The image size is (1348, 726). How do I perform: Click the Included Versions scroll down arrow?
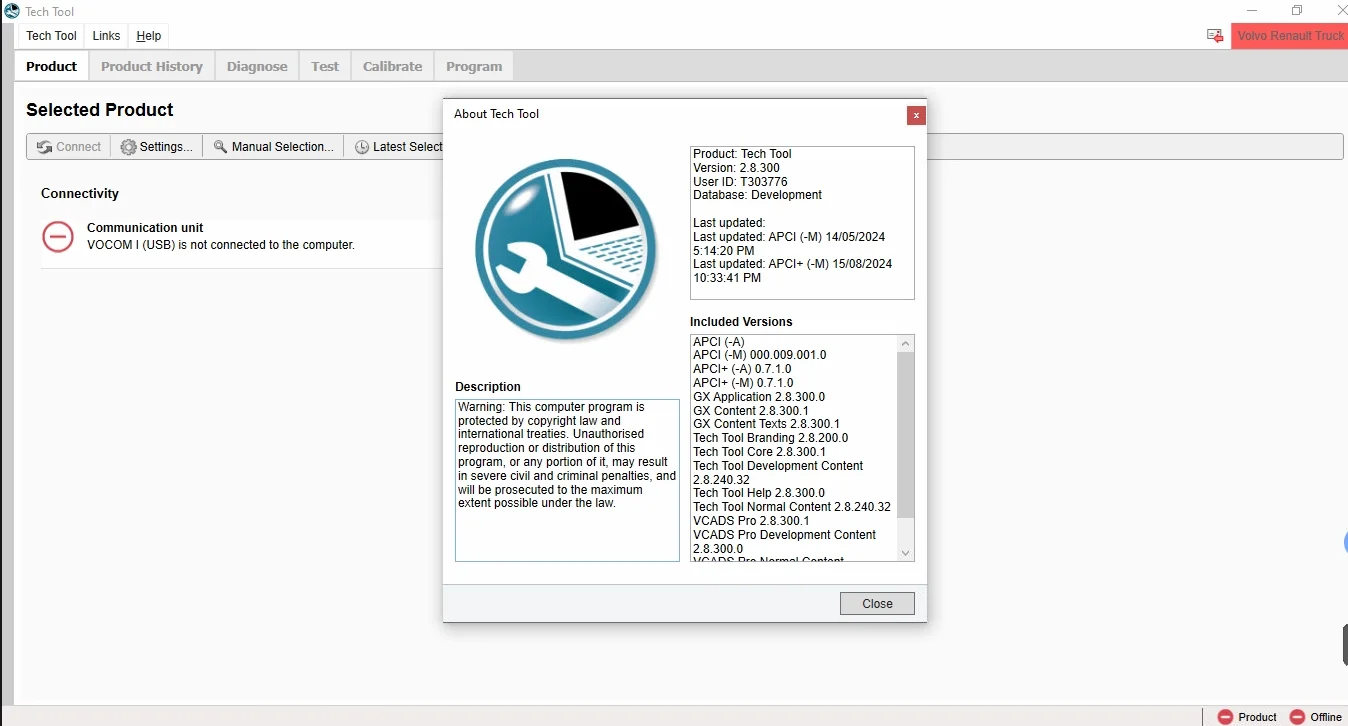(905, 553)
